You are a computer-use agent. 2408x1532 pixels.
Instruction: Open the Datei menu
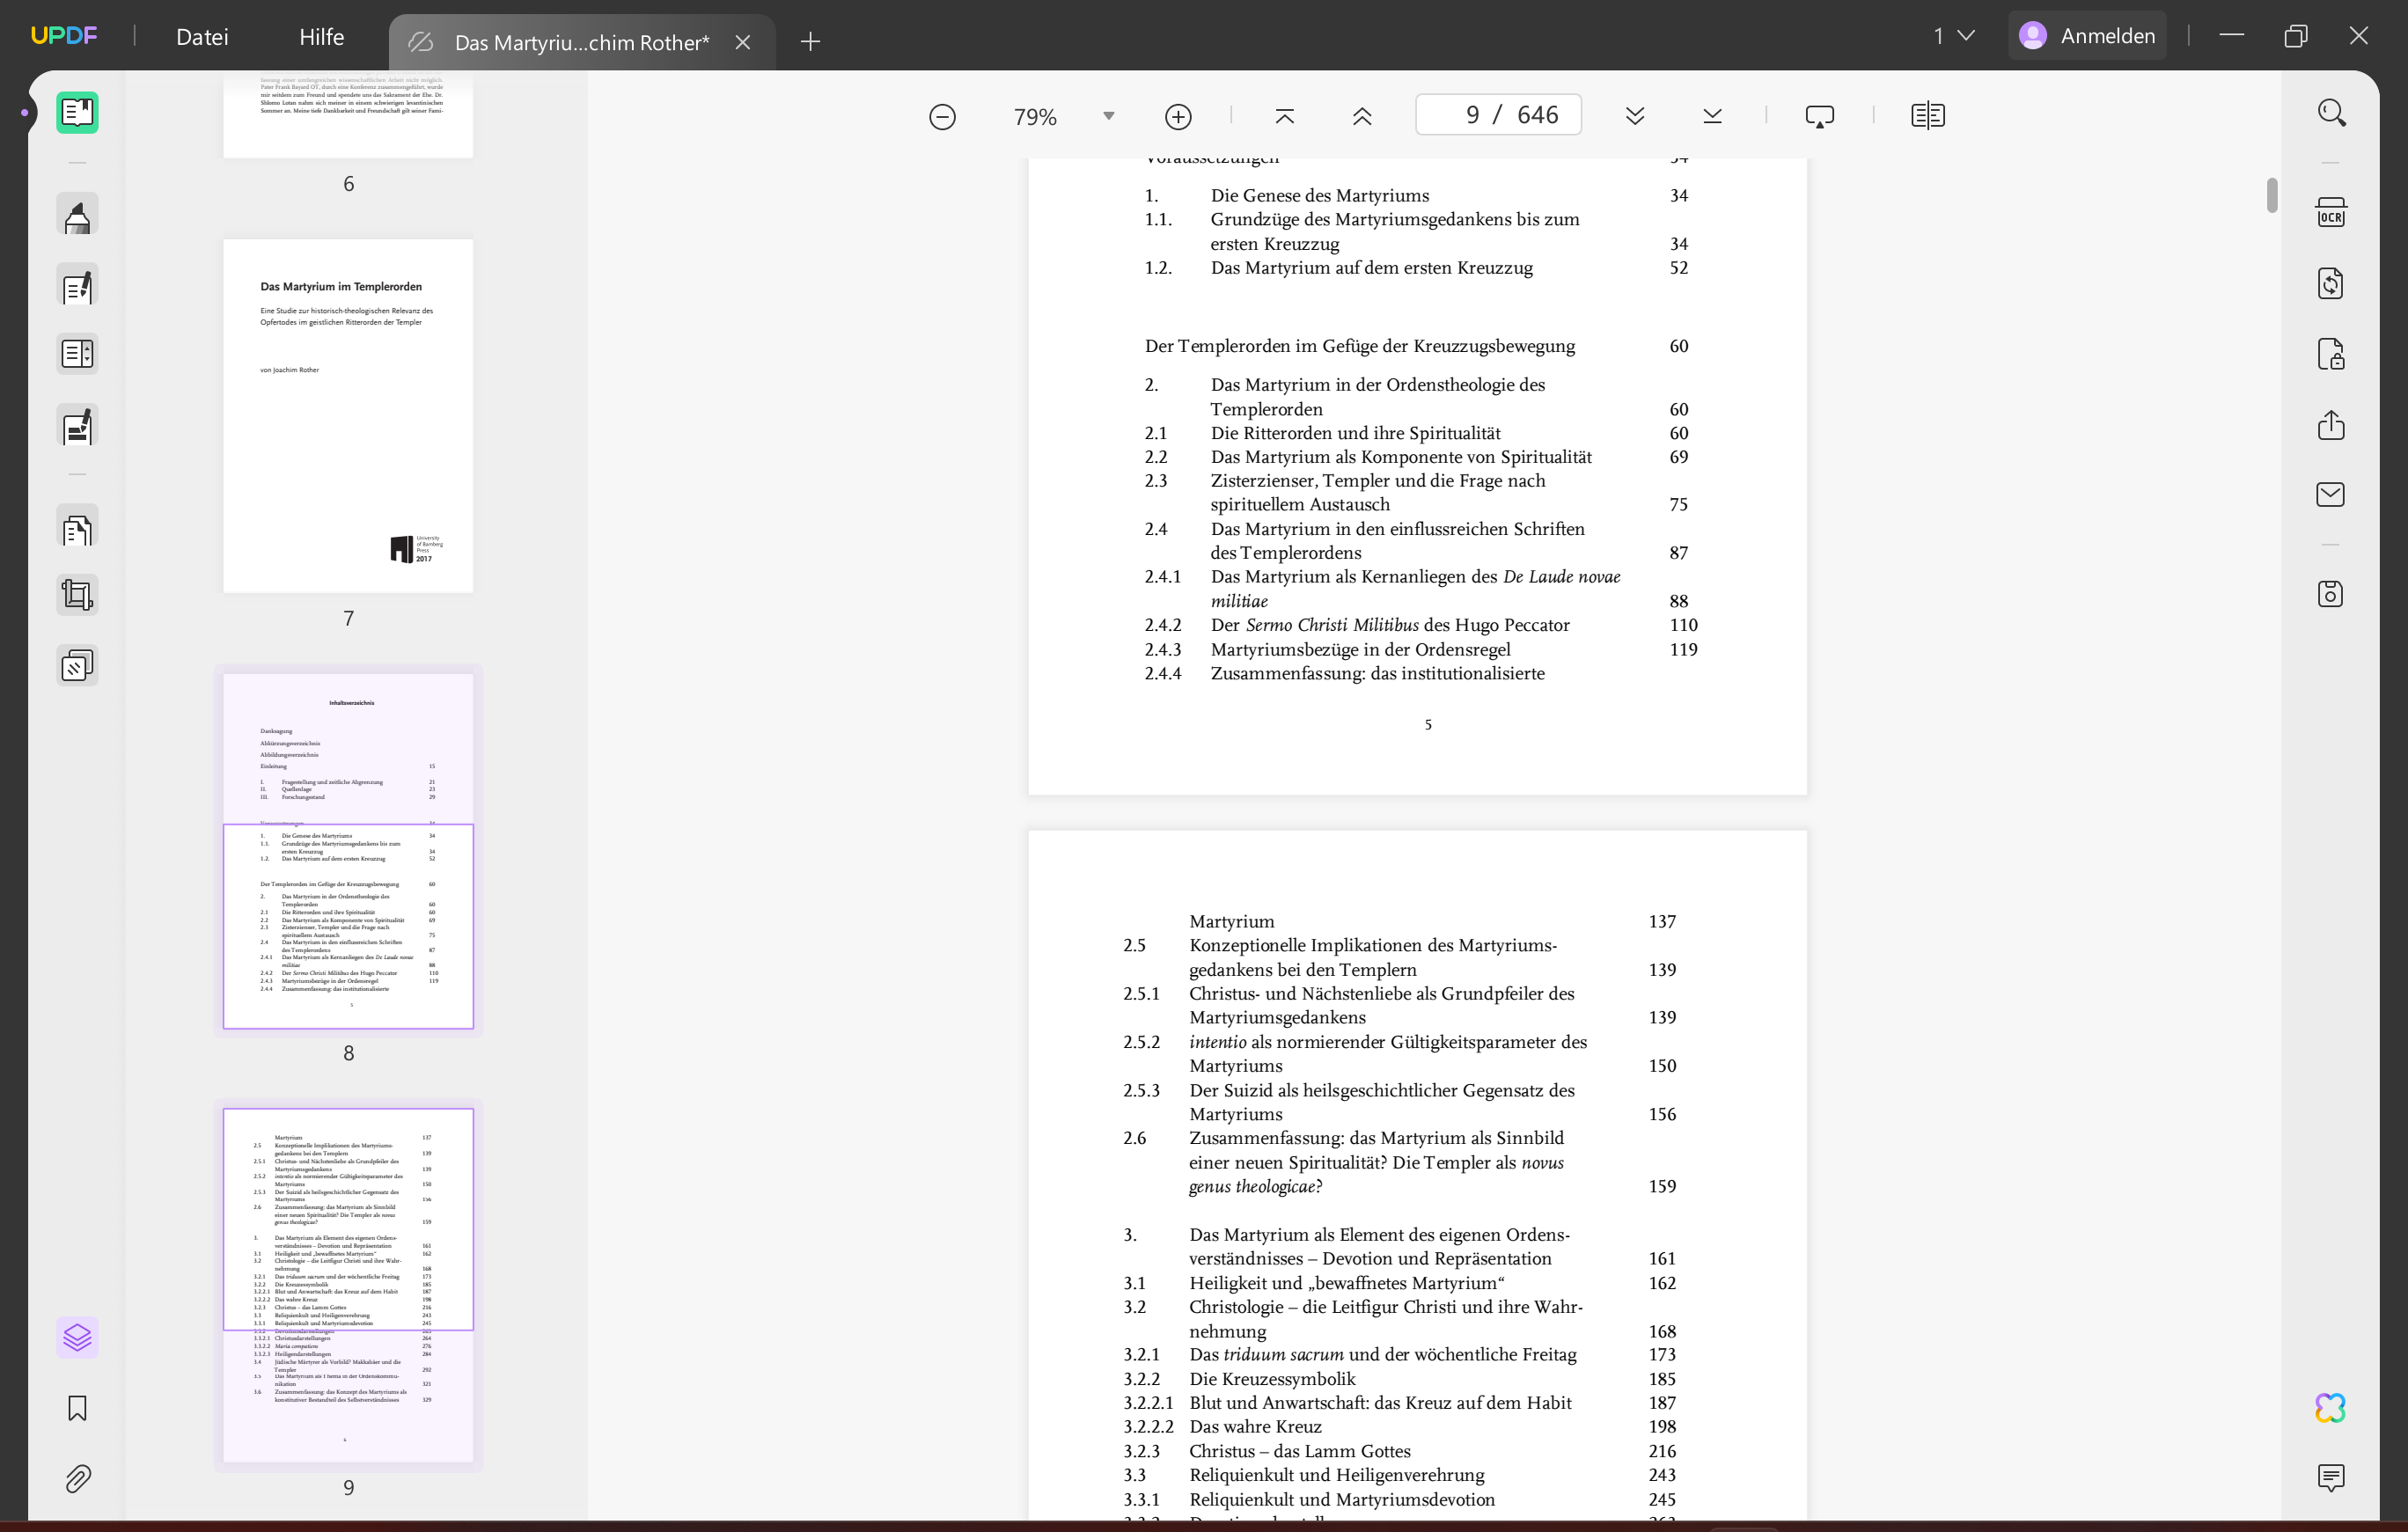202,37
